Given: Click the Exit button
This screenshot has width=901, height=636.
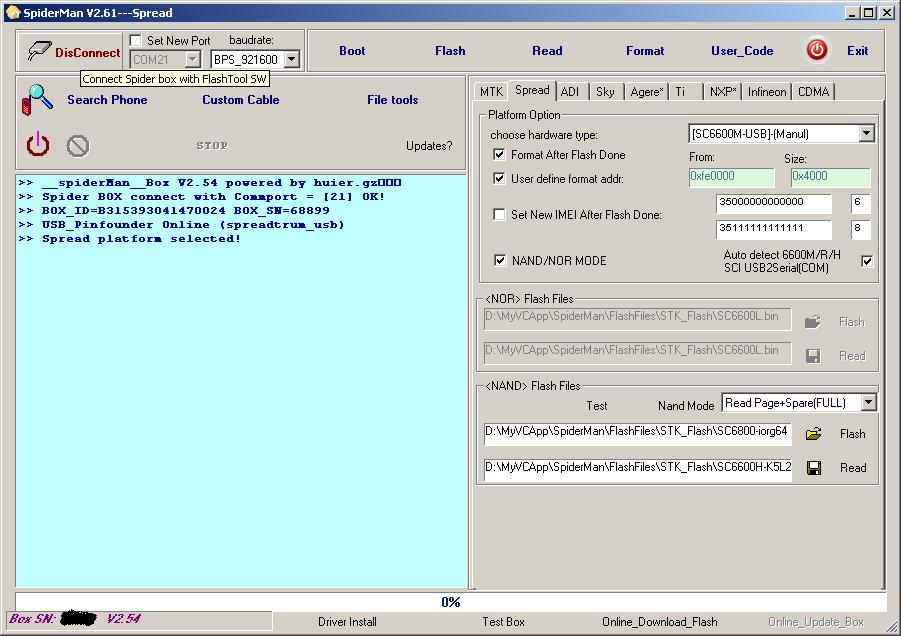Looking at the screenshot, I should [x=857, y=51].
